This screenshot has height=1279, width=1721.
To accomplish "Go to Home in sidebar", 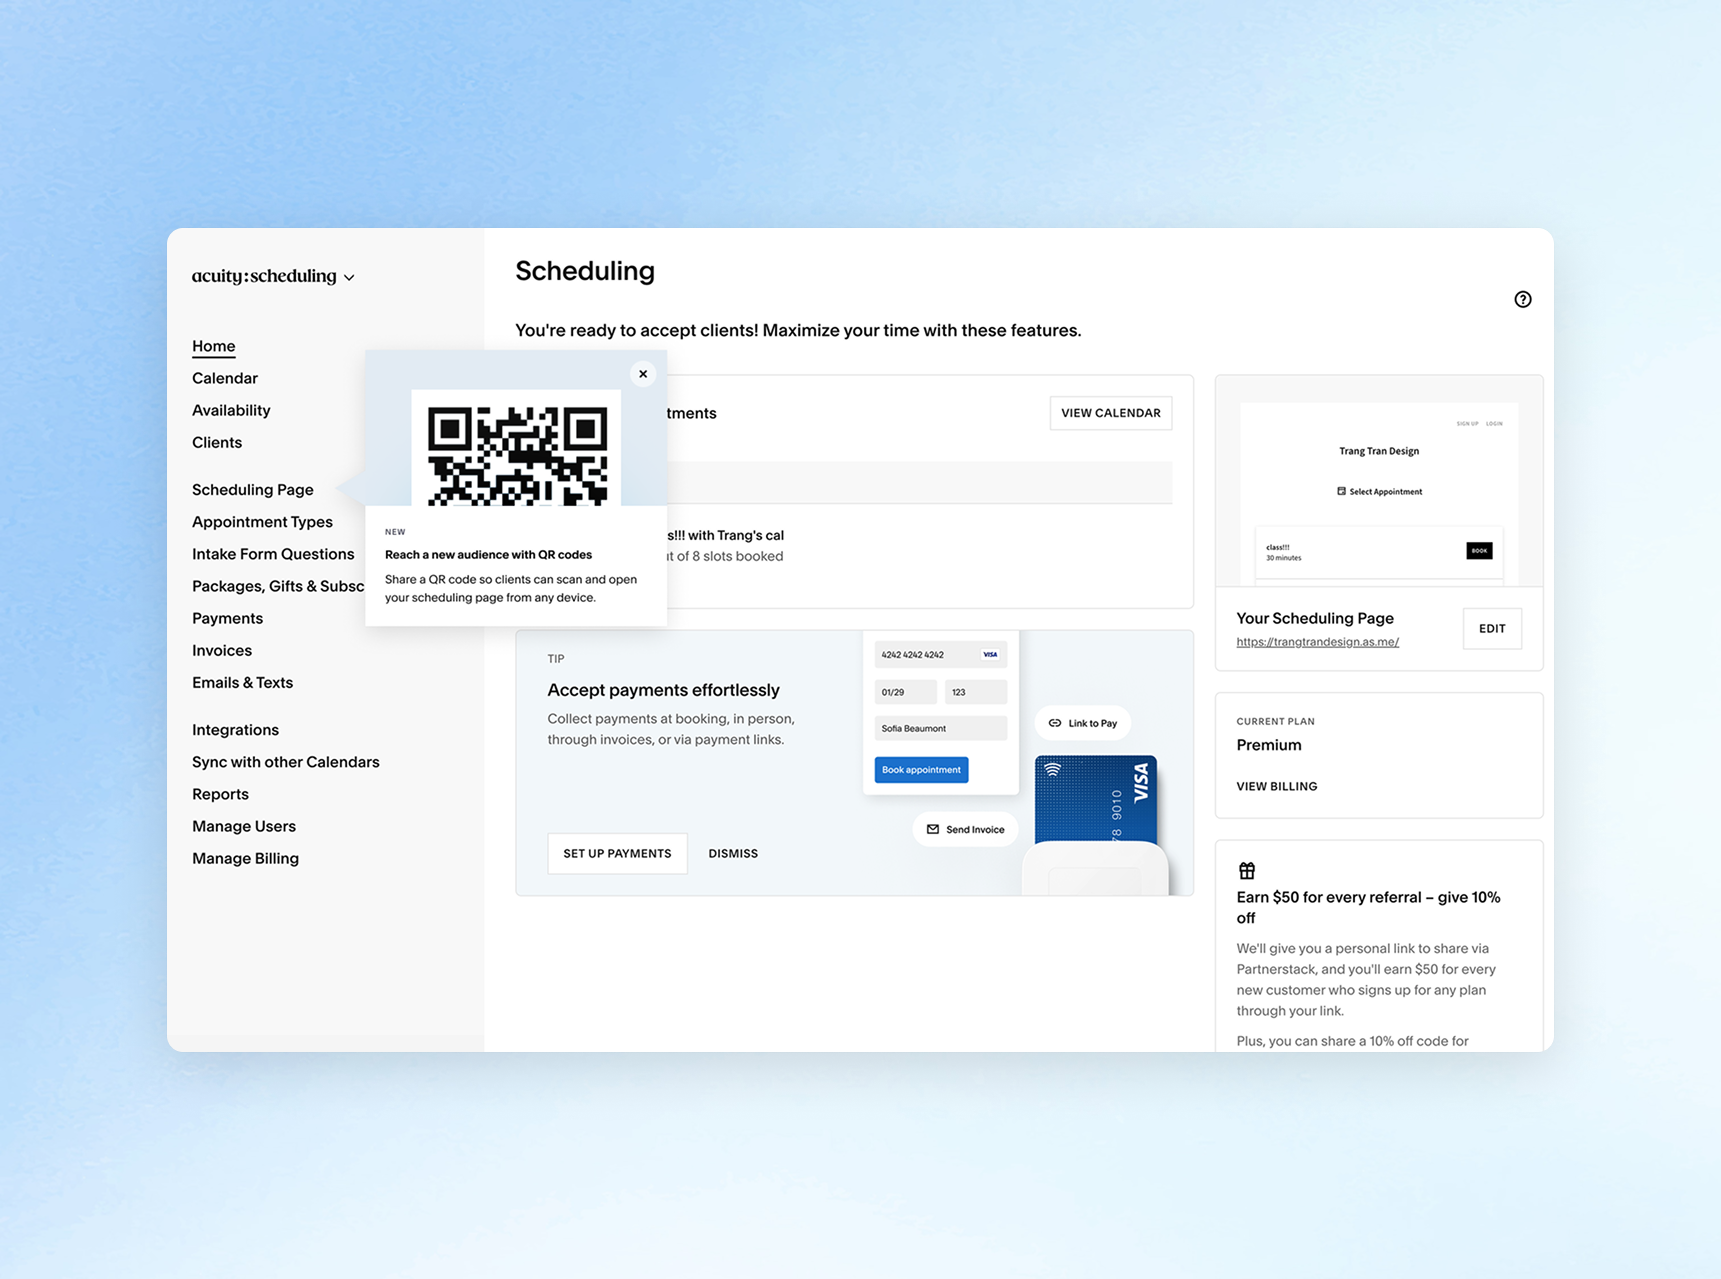I will pos(214,346).
